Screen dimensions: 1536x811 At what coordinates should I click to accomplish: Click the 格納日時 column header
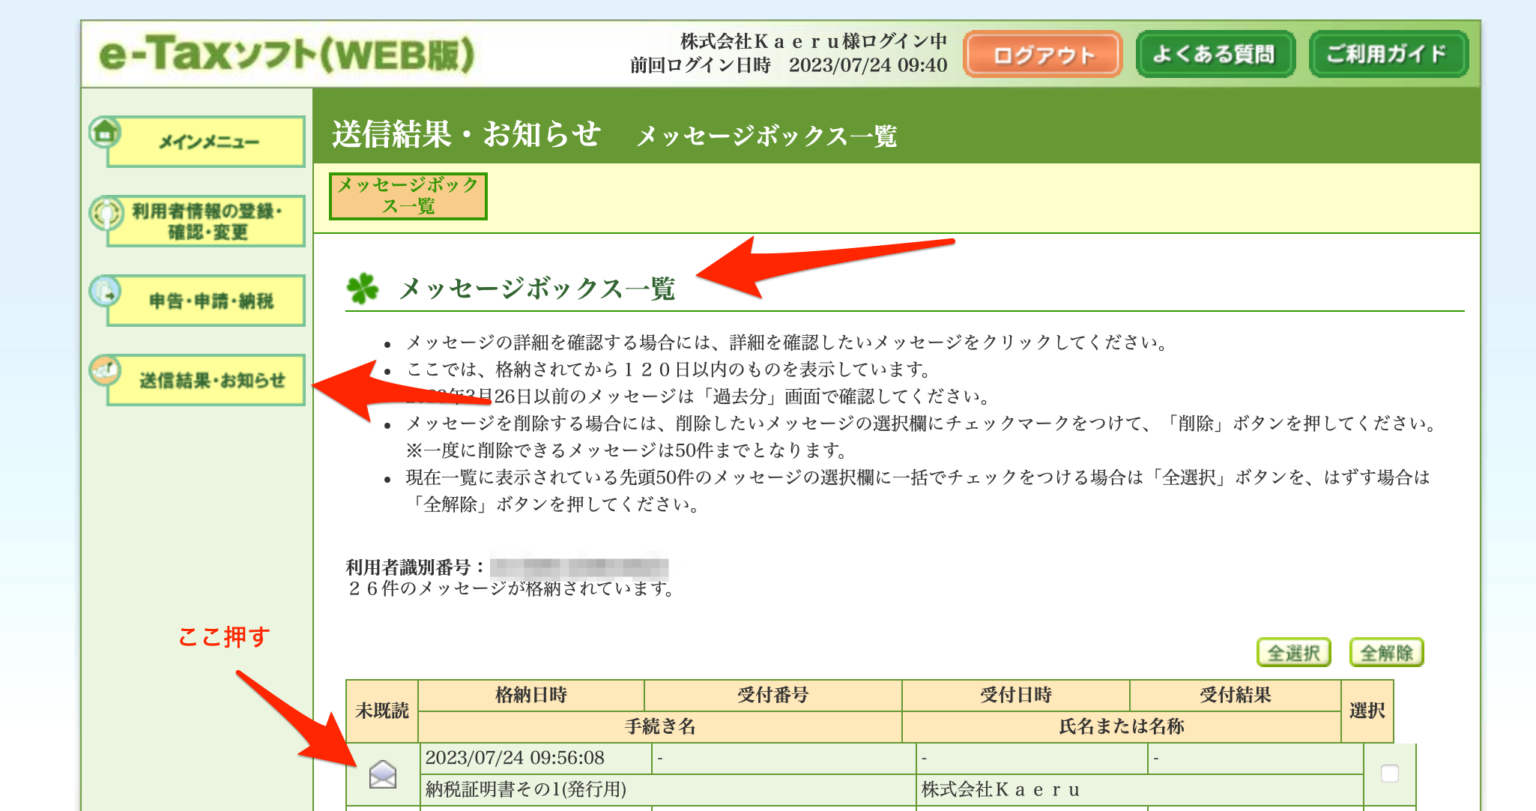533,694
